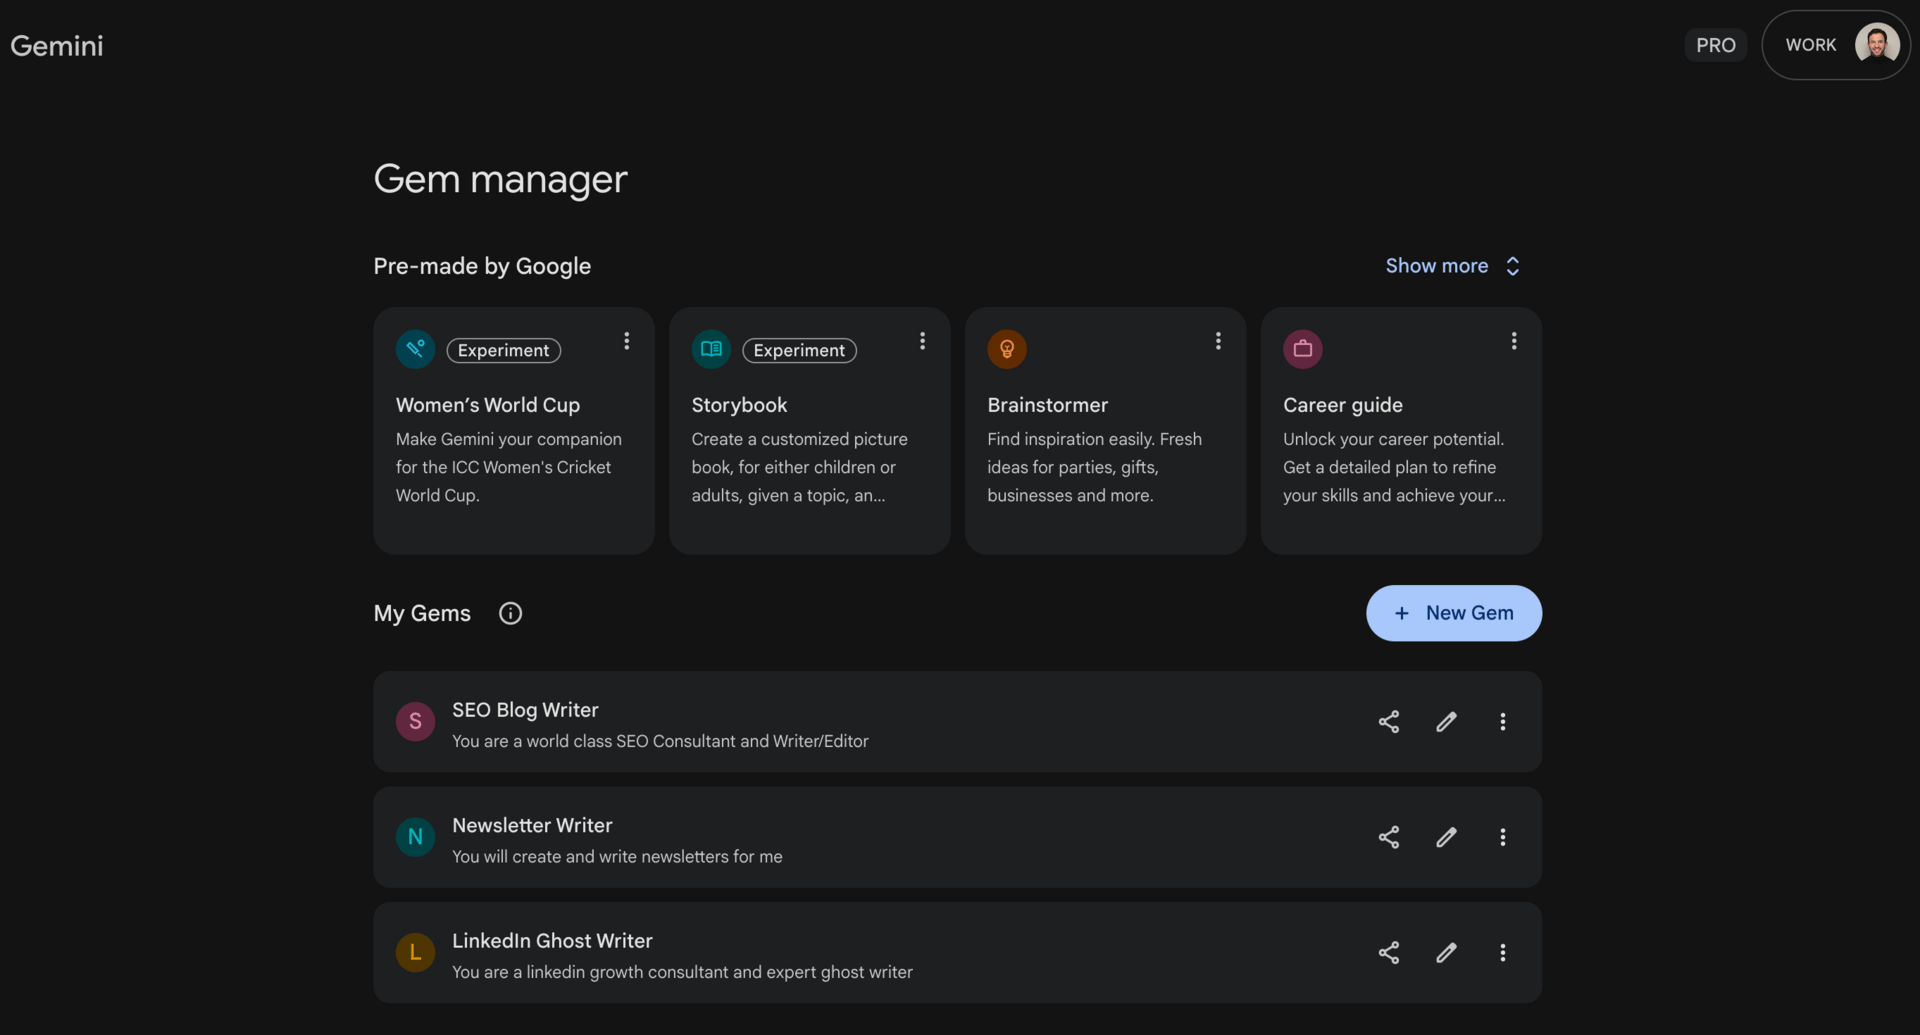Open more options for Storybook card

point(923,341)
